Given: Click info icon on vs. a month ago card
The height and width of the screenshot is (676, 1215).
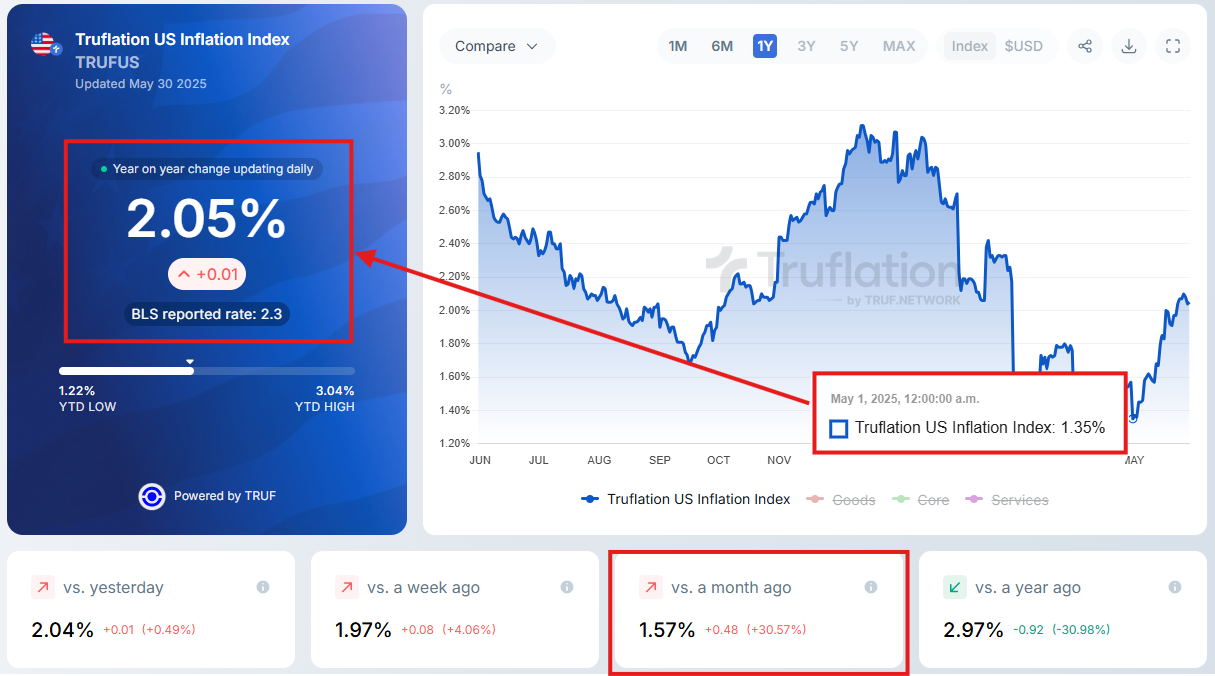Looking at the screenshot, I should click(871, 587).
